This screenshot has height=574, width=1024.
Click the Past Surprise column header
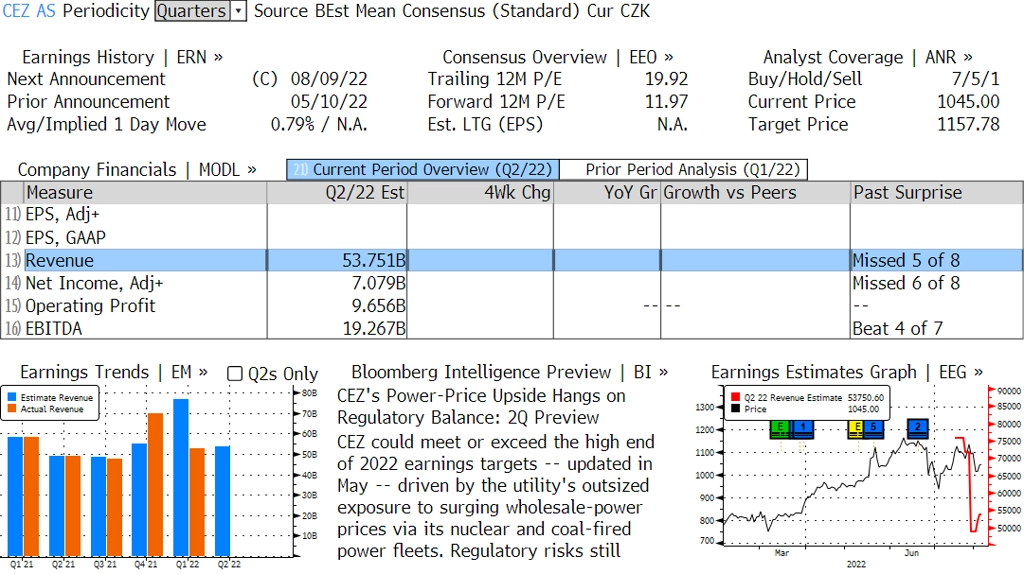click(936, 193)
